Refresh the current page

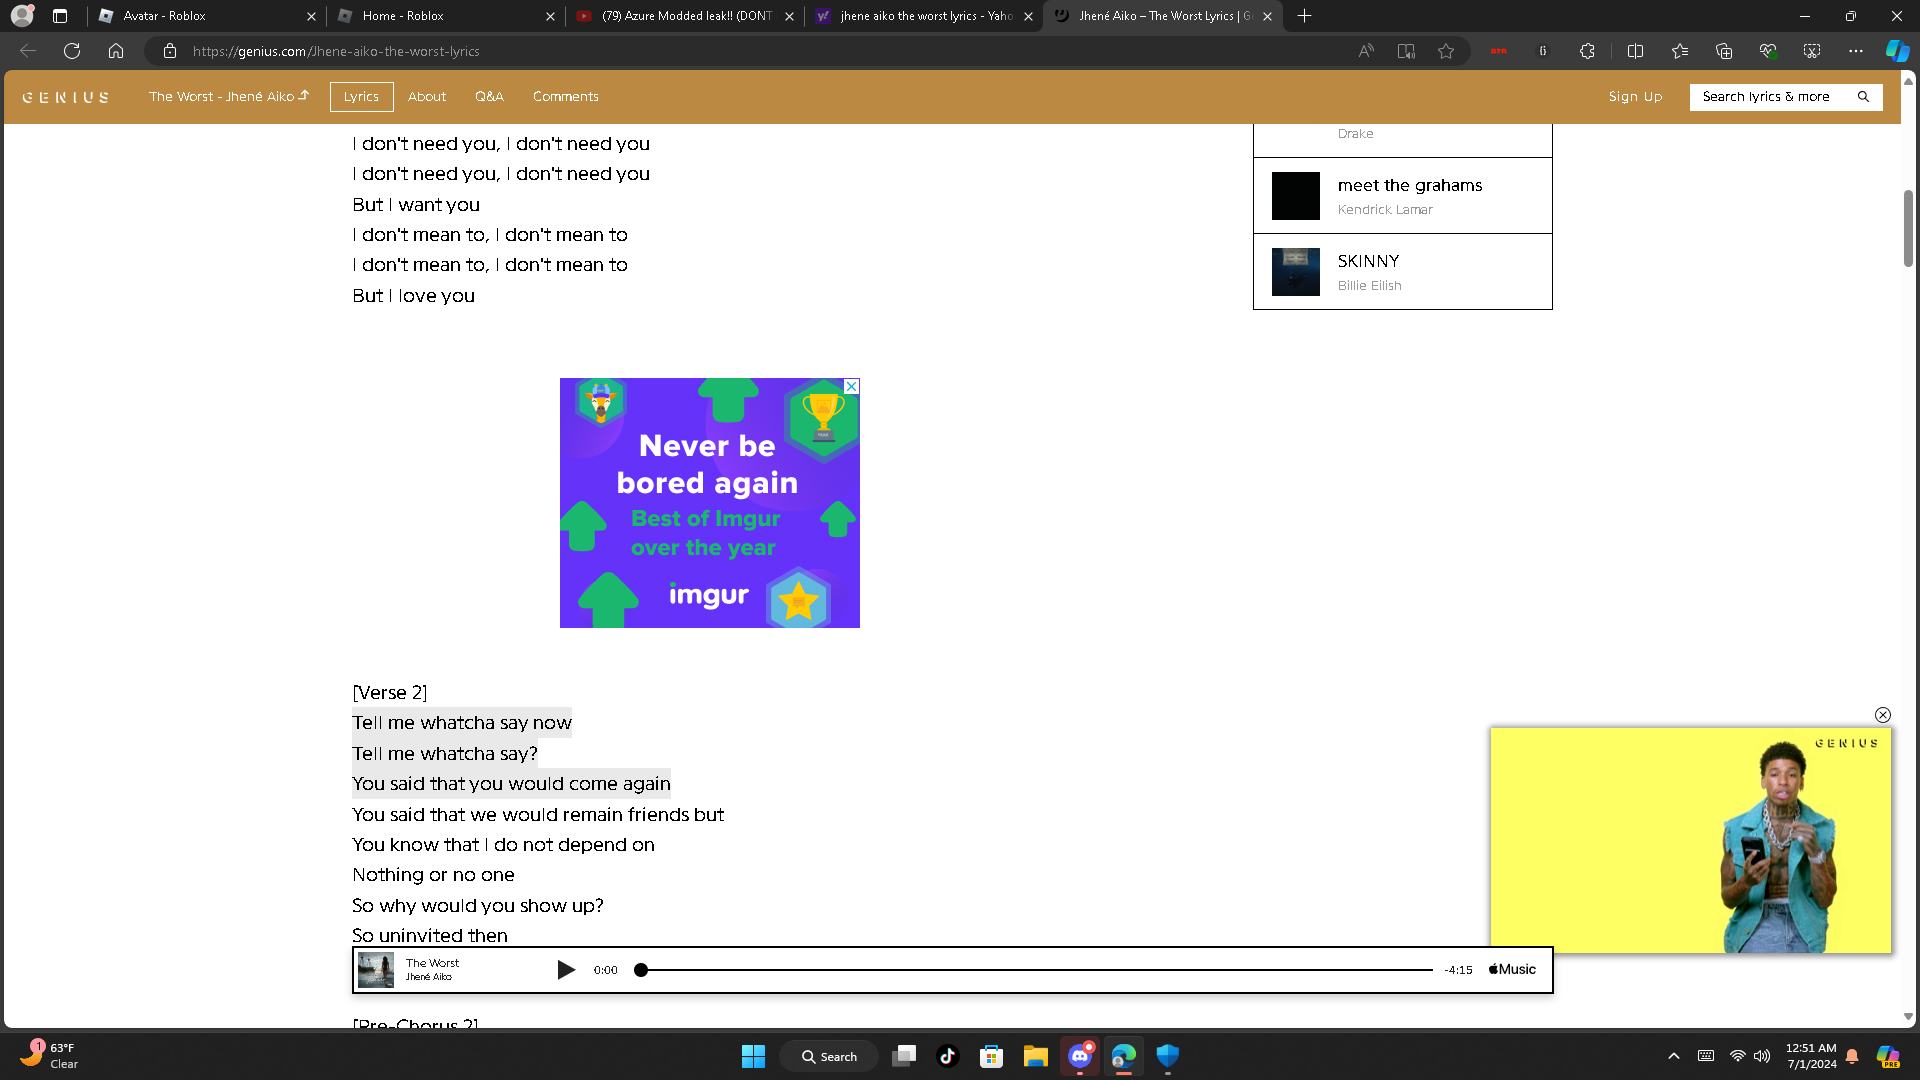pyautogui.click(x=72, y=51)
